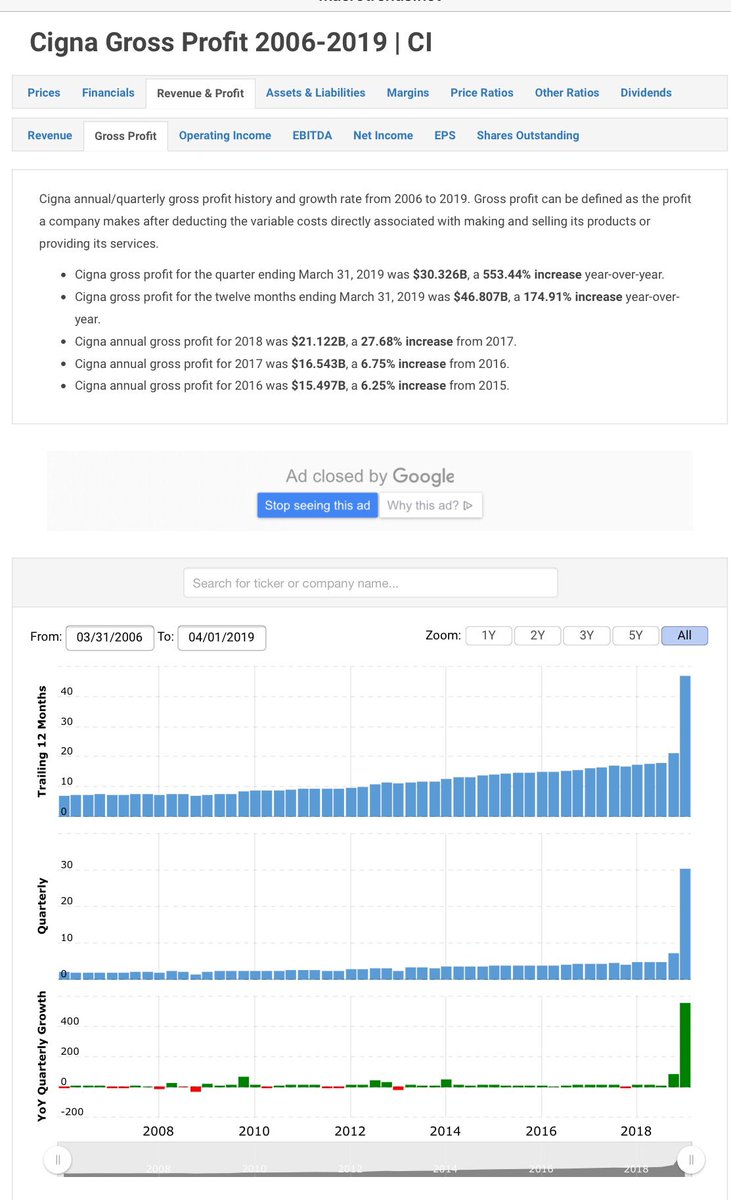Screen dimensions: 731x1200
Task: Focus the ticker or company search box
Action: [x=371, y=583]
